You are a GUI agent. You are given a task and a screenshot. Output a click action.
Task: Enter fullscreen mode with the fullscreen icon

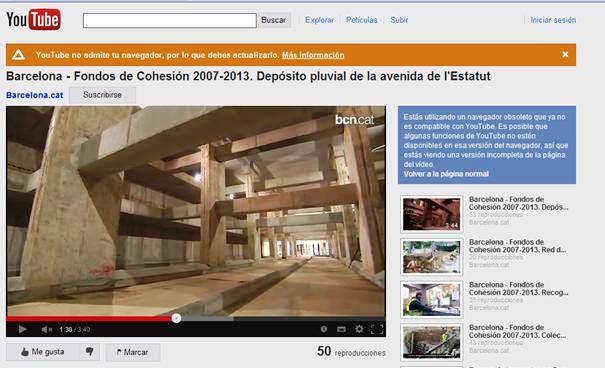point(377,329)
